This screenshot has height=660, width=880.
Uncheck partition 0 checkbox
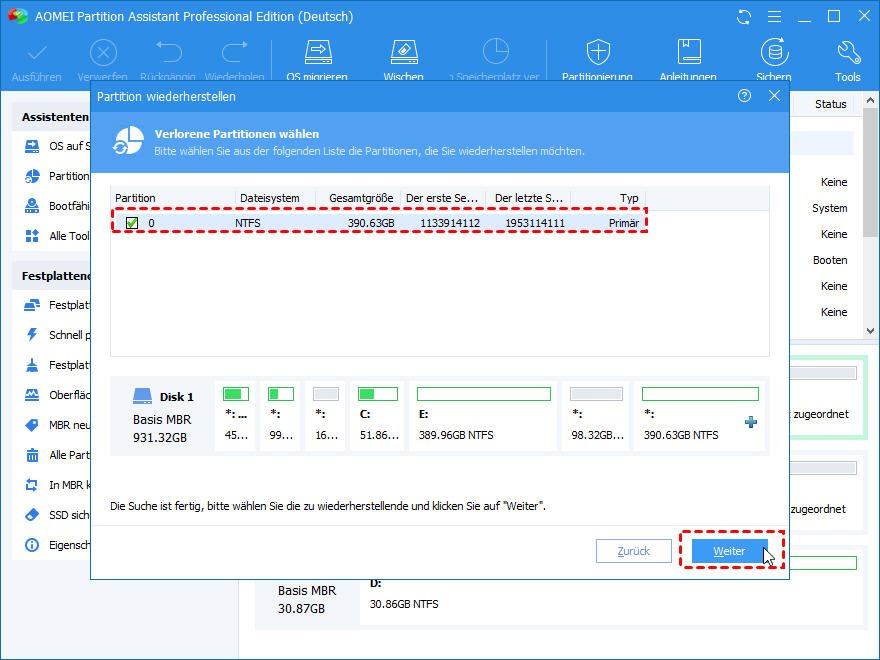[x=132, y=223]
